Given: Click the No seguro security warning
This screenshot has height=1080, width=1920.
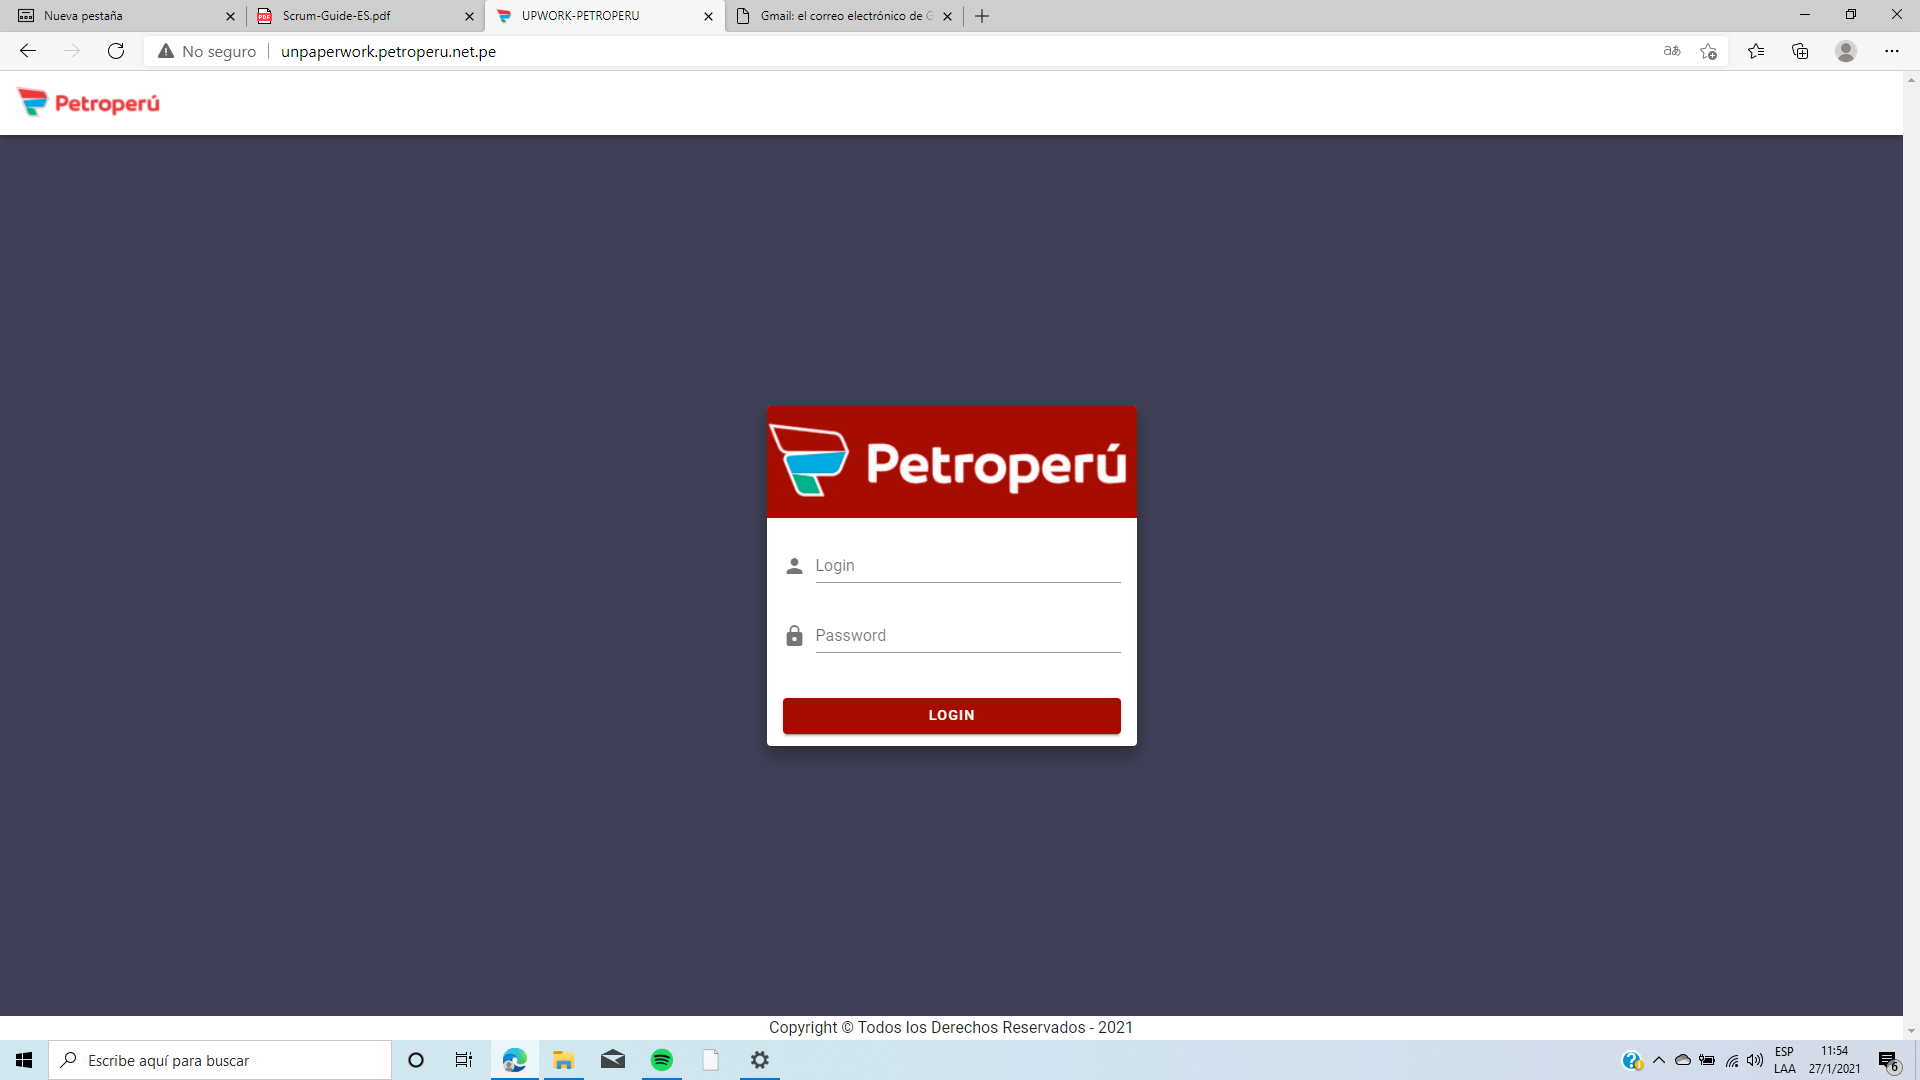Looking at the screenshot, I should point(207,51).
